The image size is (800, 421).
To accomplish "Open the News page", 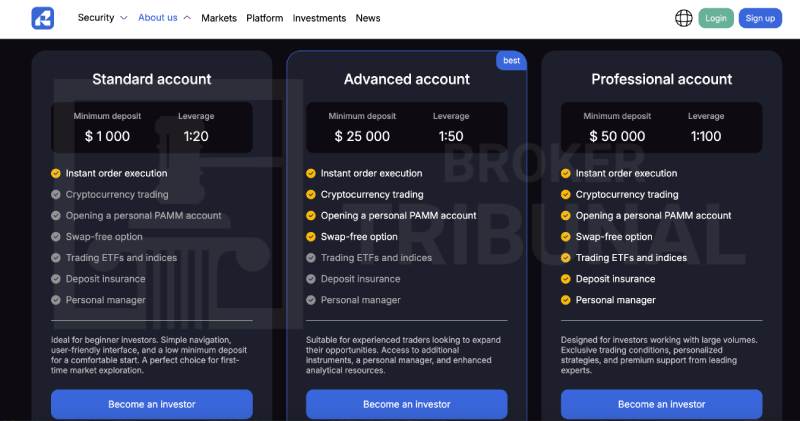I will pos(368,18).
